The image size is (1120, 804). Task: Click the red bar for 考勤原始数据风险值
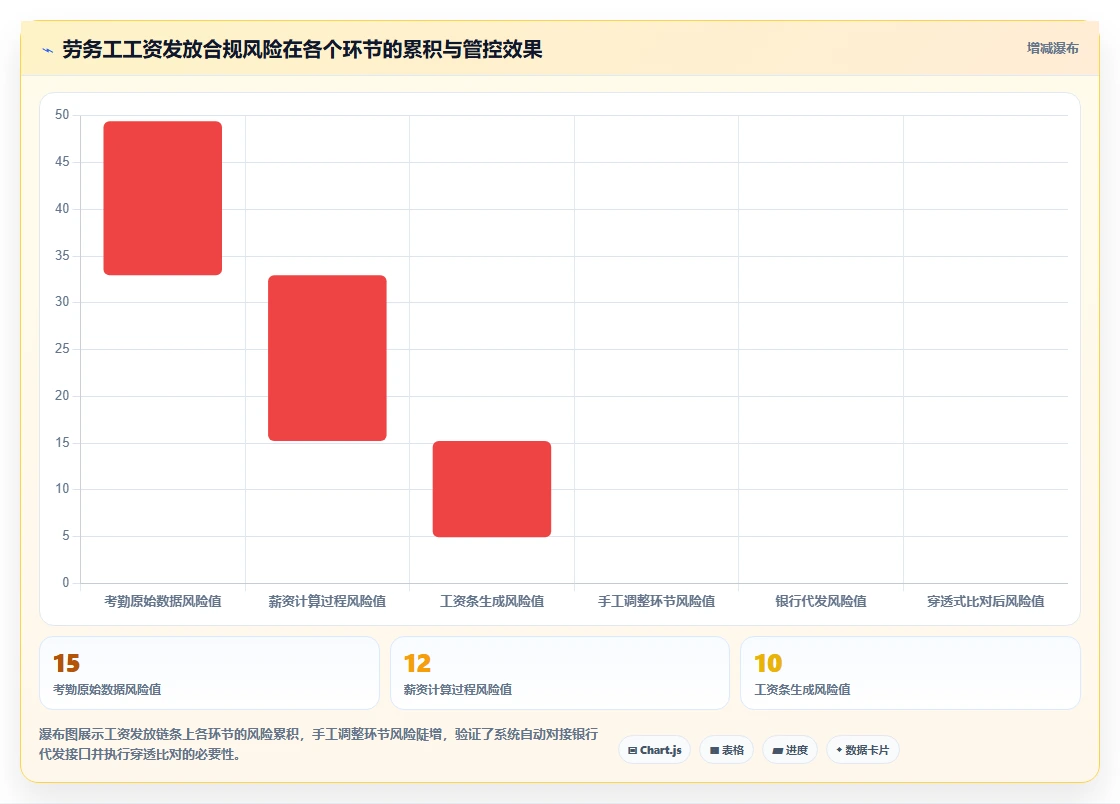163,198
